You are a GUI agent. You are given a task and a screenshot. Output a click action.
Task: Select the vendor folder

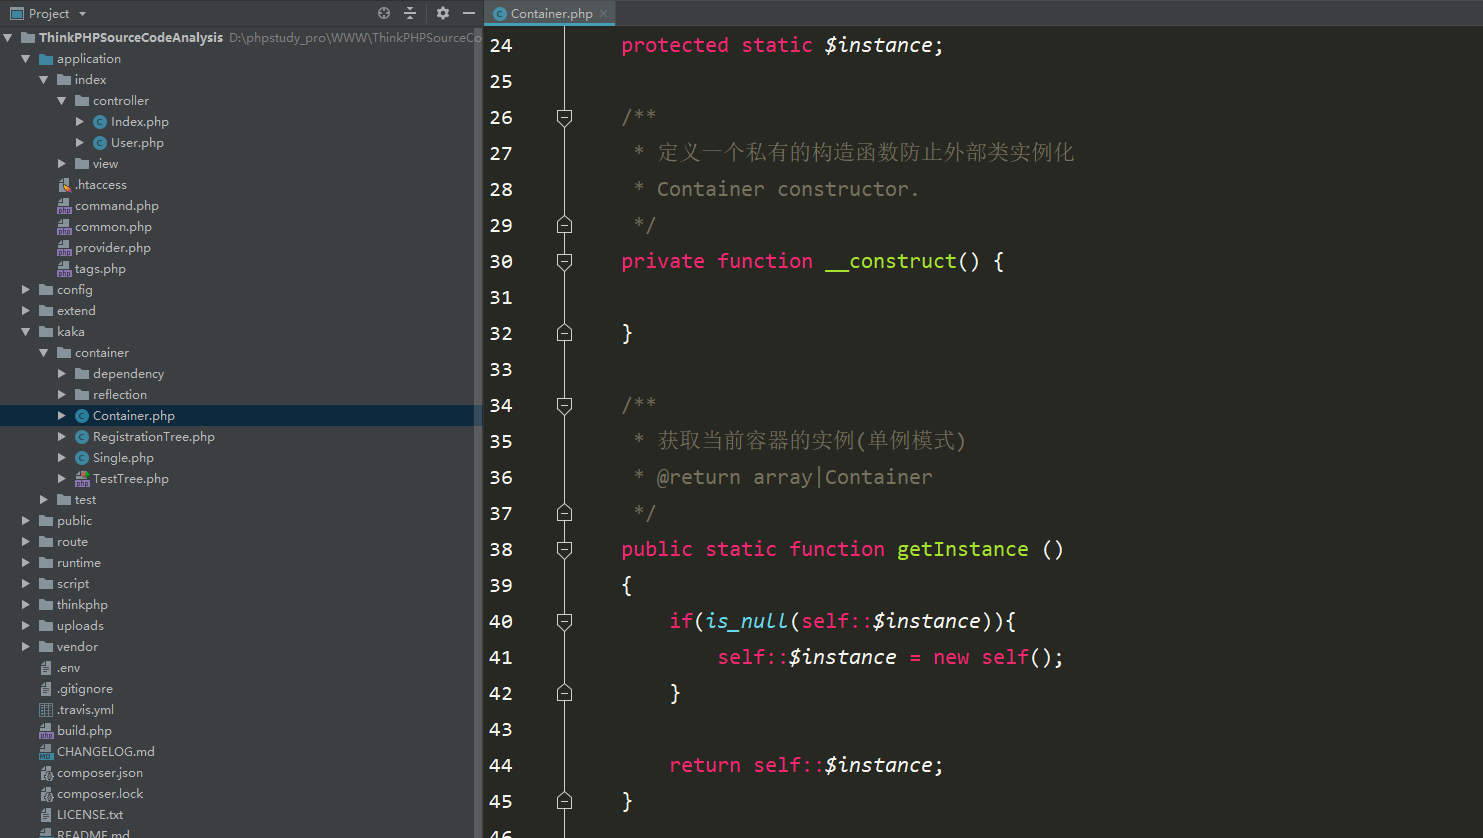[x=77, y=647]
